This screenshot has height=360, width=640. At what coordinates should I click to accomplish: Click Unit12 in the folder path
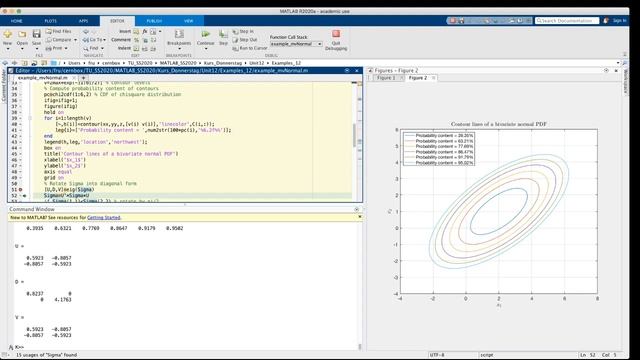(x=256, y=63)
